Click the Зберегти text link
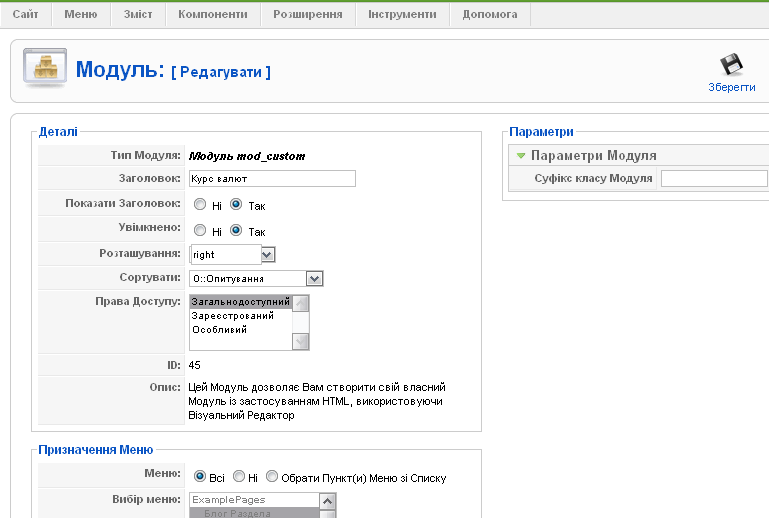This screenshot has height=518, width=769. tap(731, 87)
